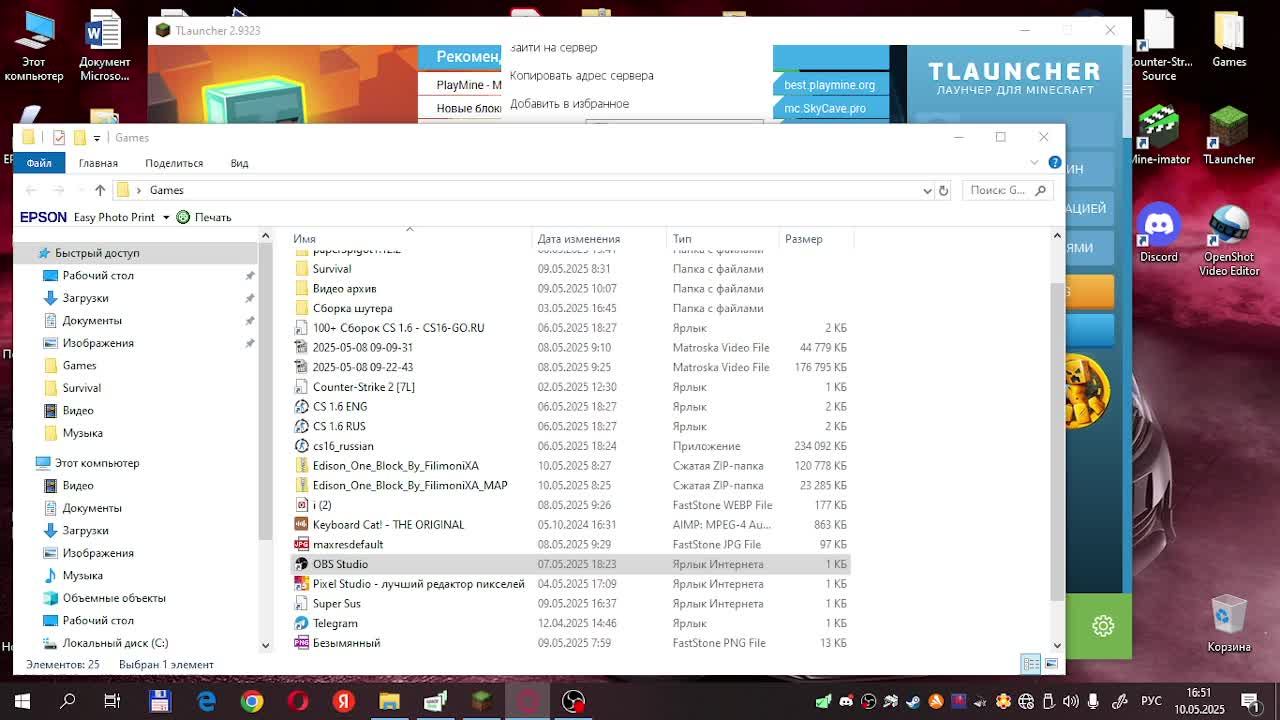Switch to the Вид ribbon tab
Image resolution: width=1280 pixels, height=720 pixels.
point(240,163)
